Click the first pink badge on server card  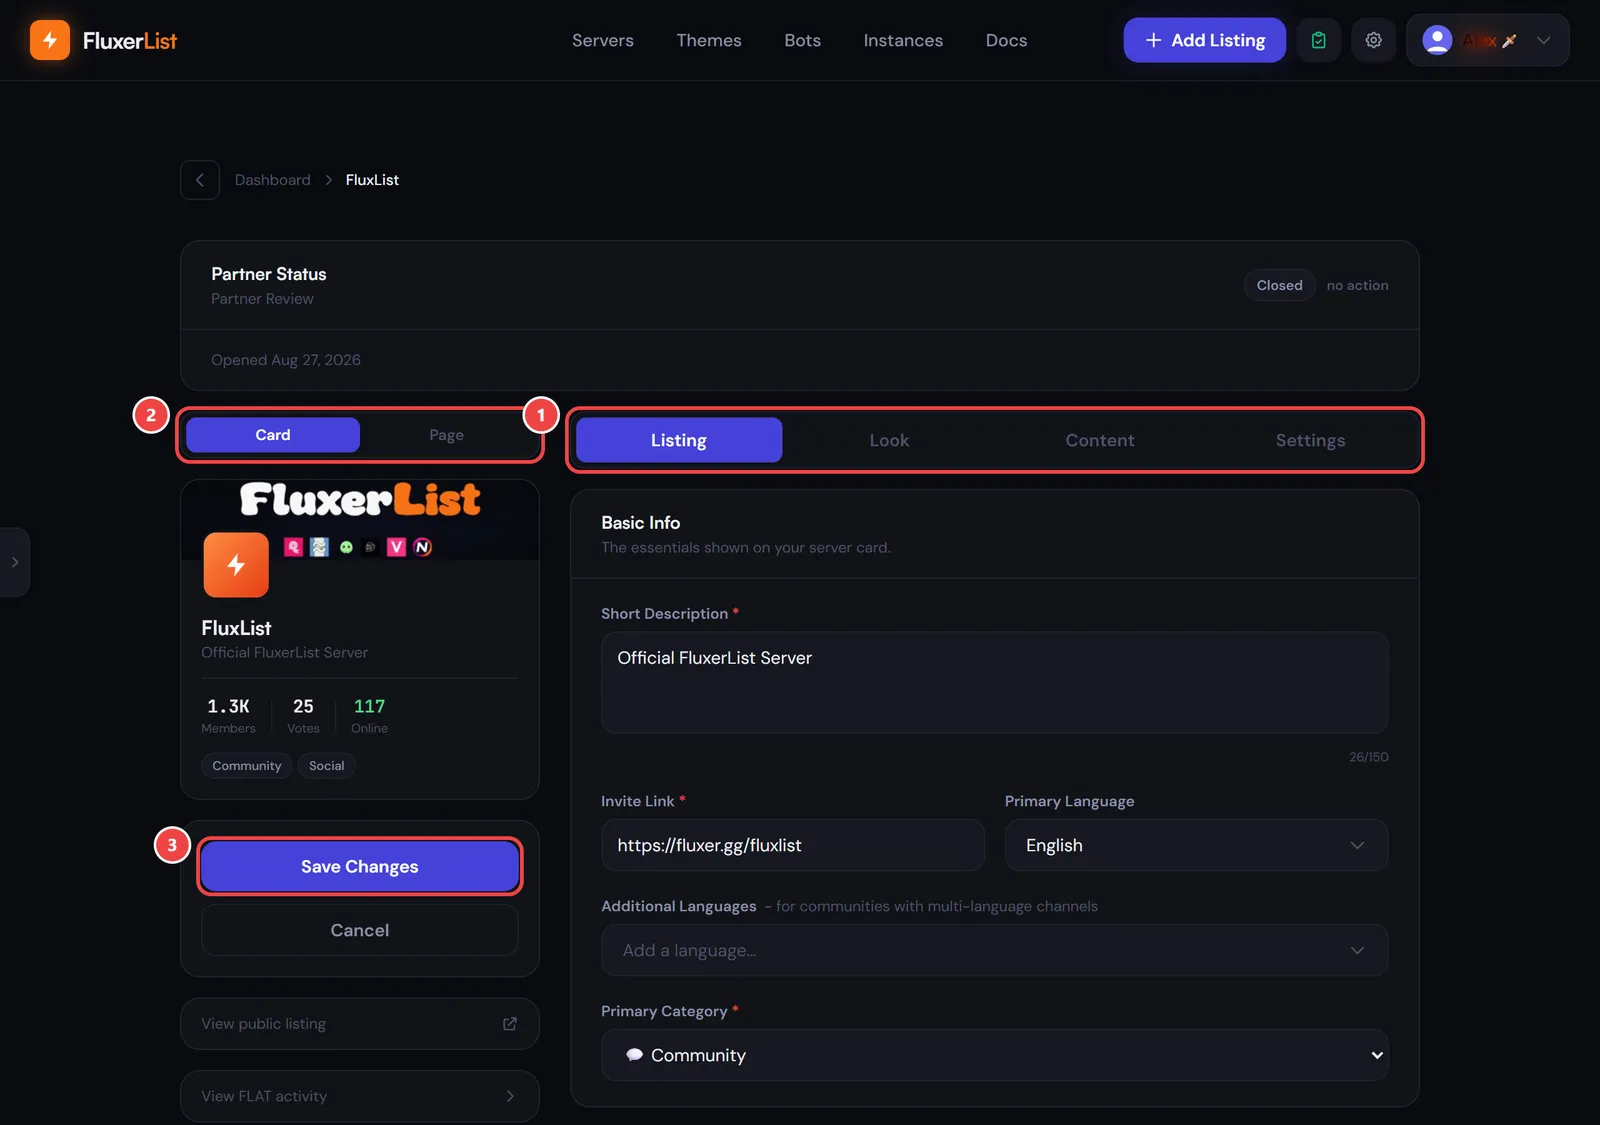coord(293,547)
